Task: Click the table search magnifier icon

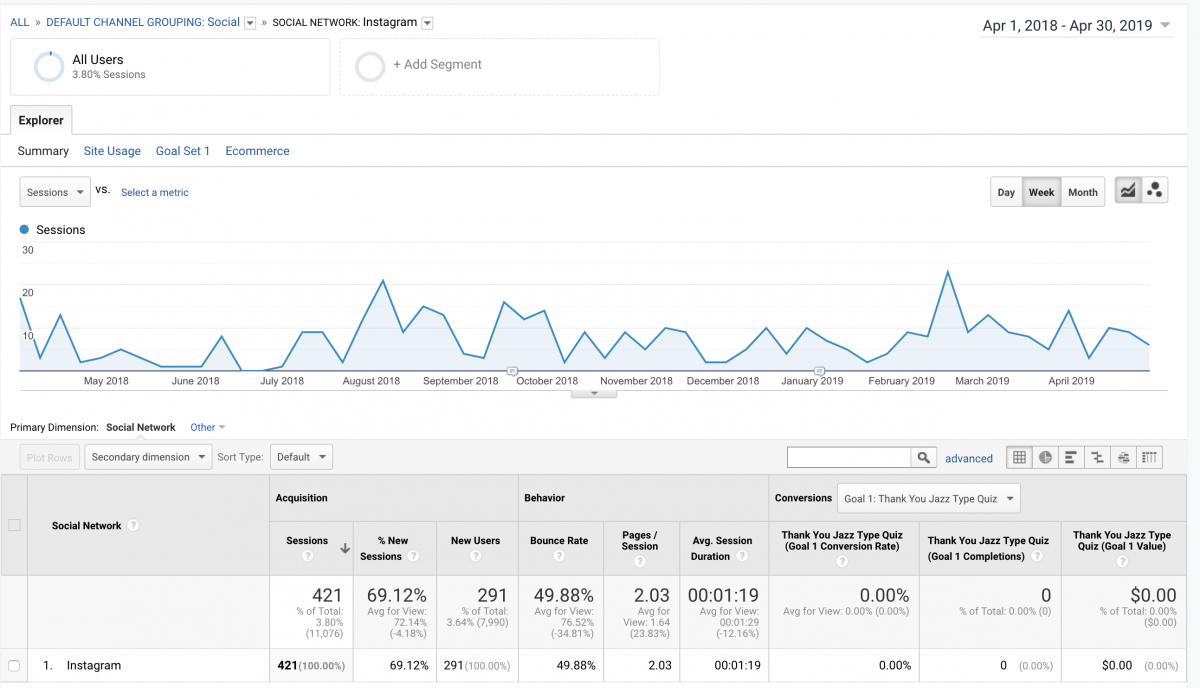Action: 923,458
